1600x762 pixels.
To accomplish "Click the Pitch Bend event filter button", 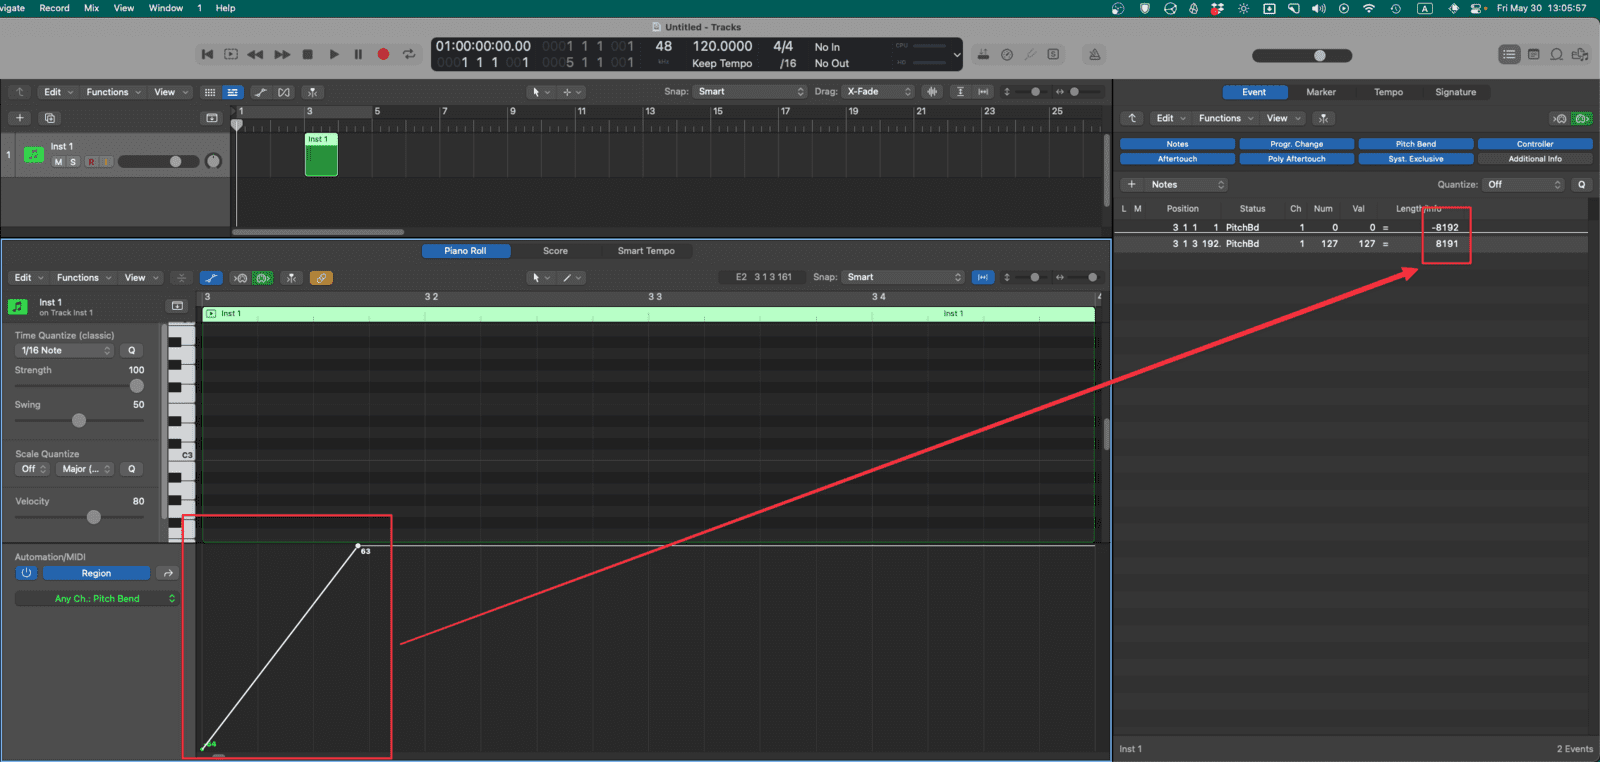I will point(1415,144).
